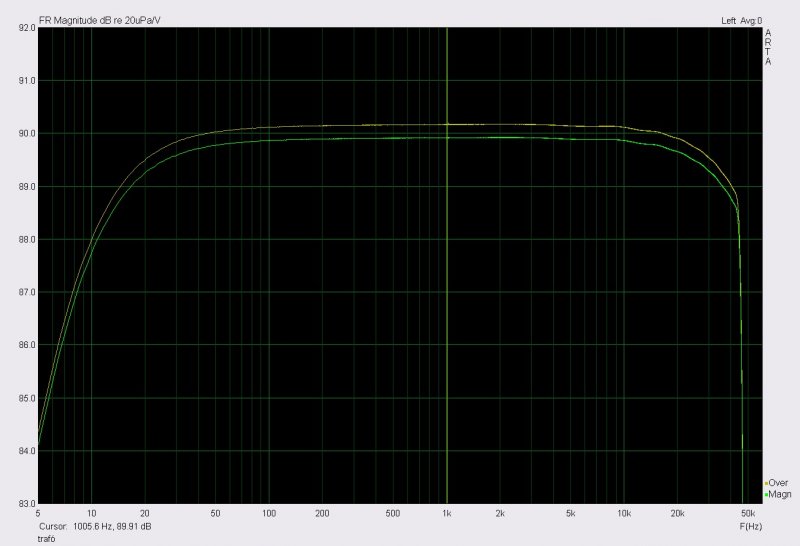
Task: Click the vertical 'ARTA' logo text
Action: (x=768, y=47)
